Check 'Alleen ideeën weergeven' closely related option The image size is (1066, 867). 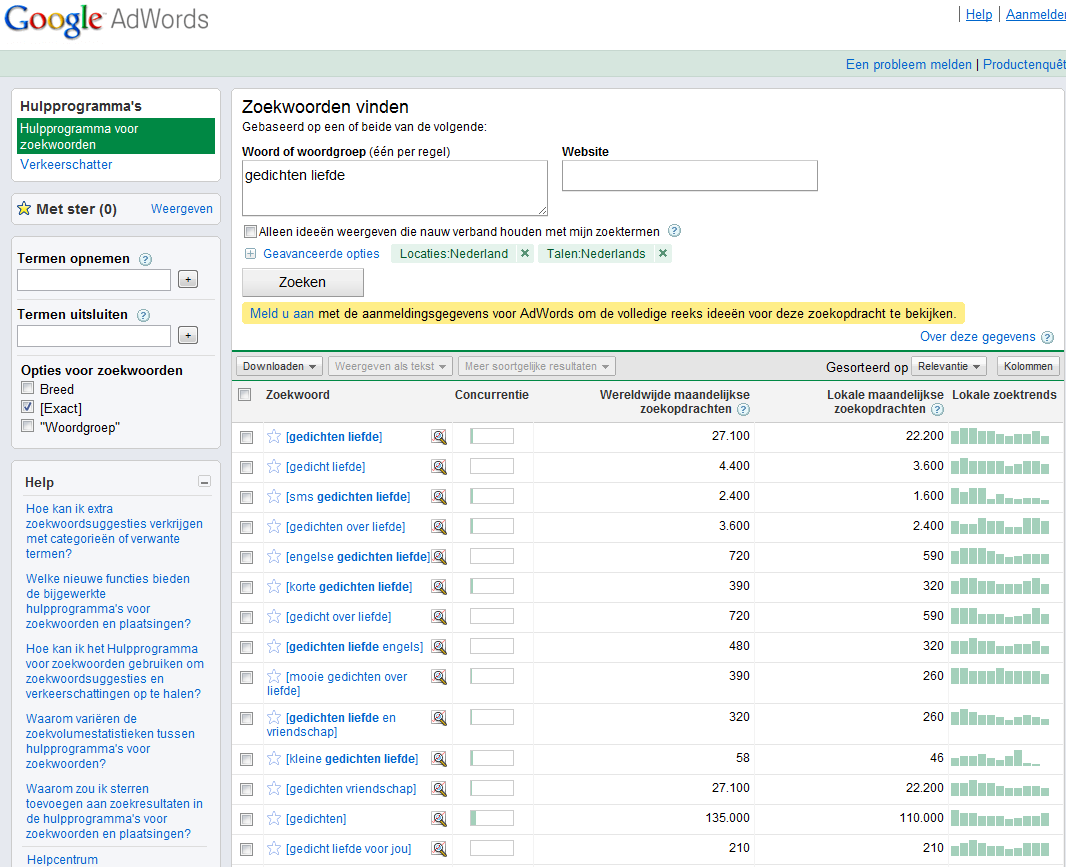pyautogui.click(x=250, y=231)
